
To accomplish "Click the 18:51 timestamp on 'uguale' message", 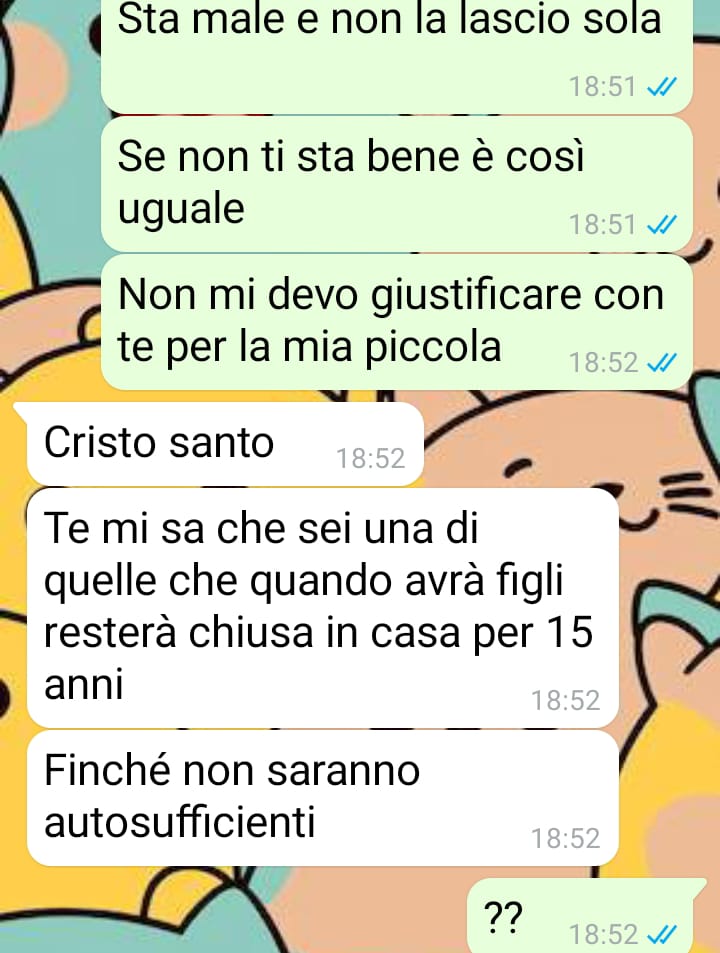I will pos(603,225).
